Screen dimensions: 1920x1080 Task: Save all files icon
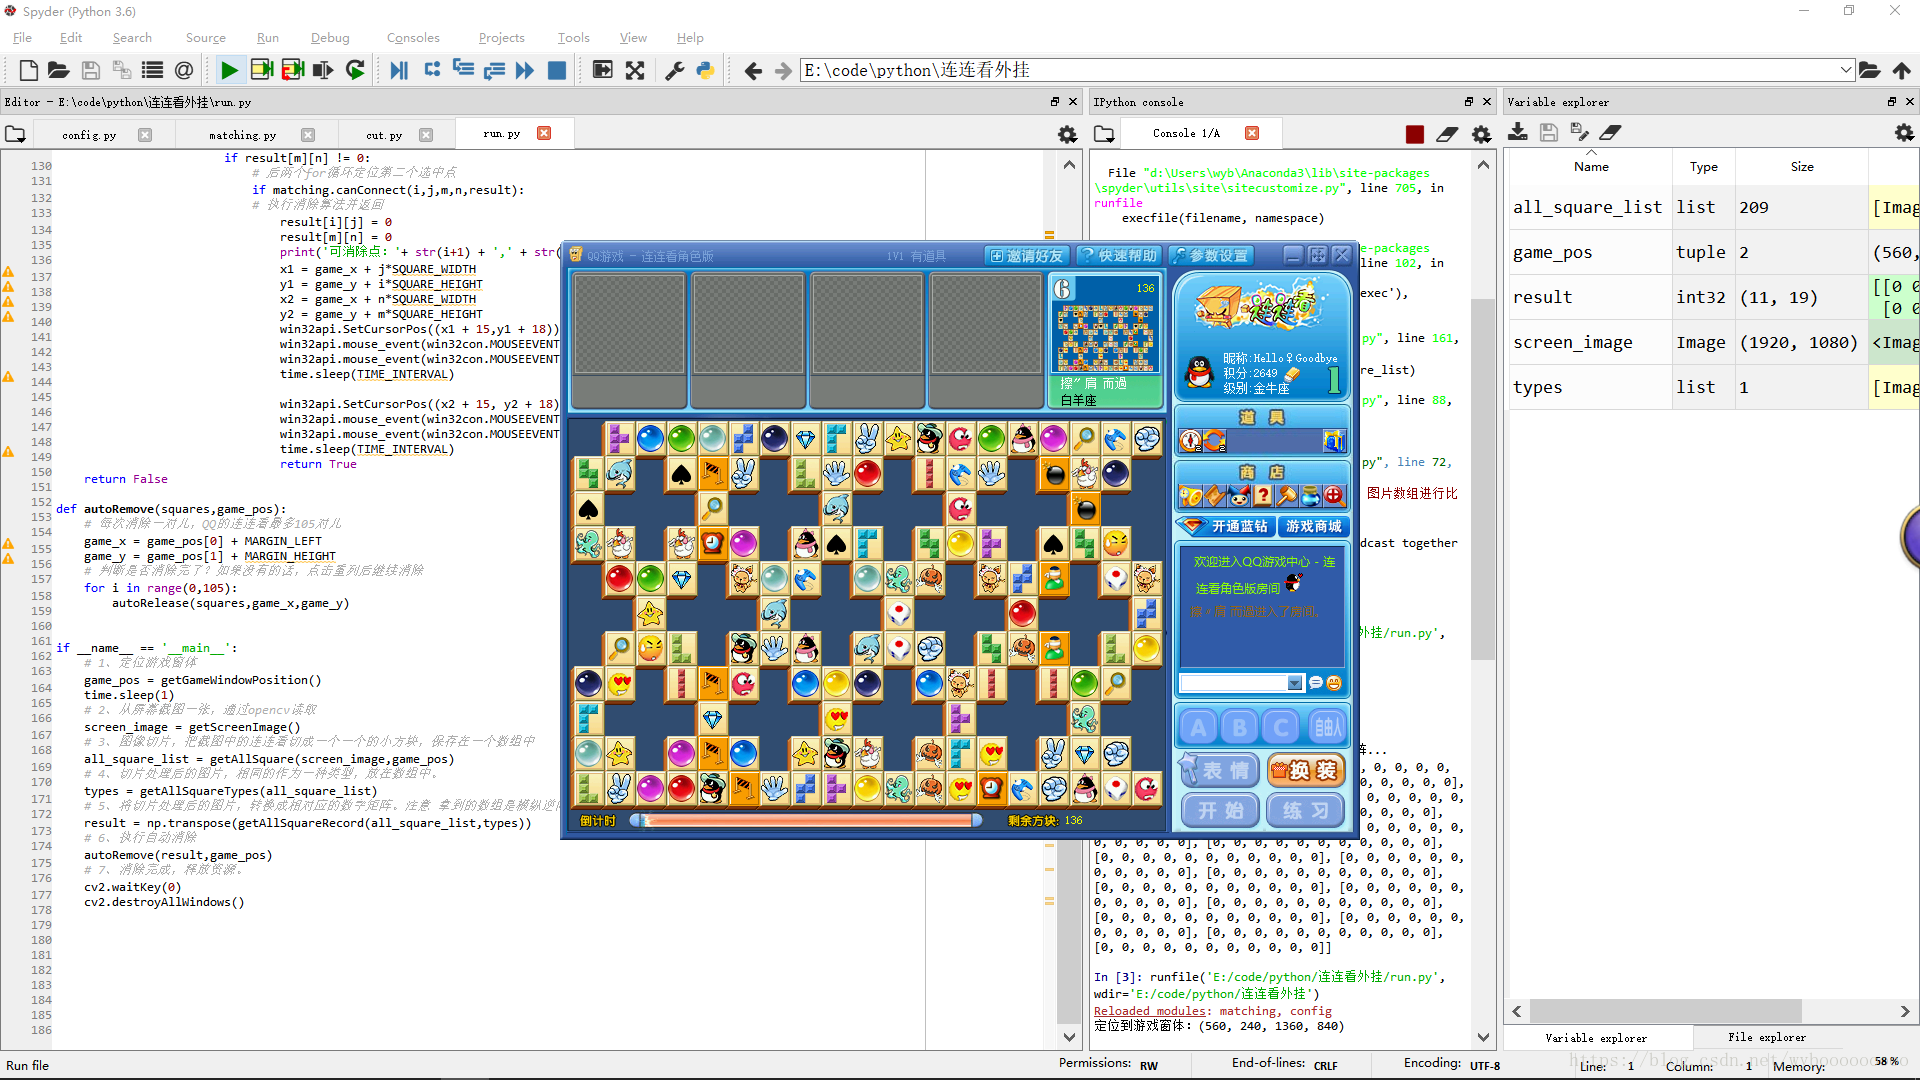tap(121, 70)
